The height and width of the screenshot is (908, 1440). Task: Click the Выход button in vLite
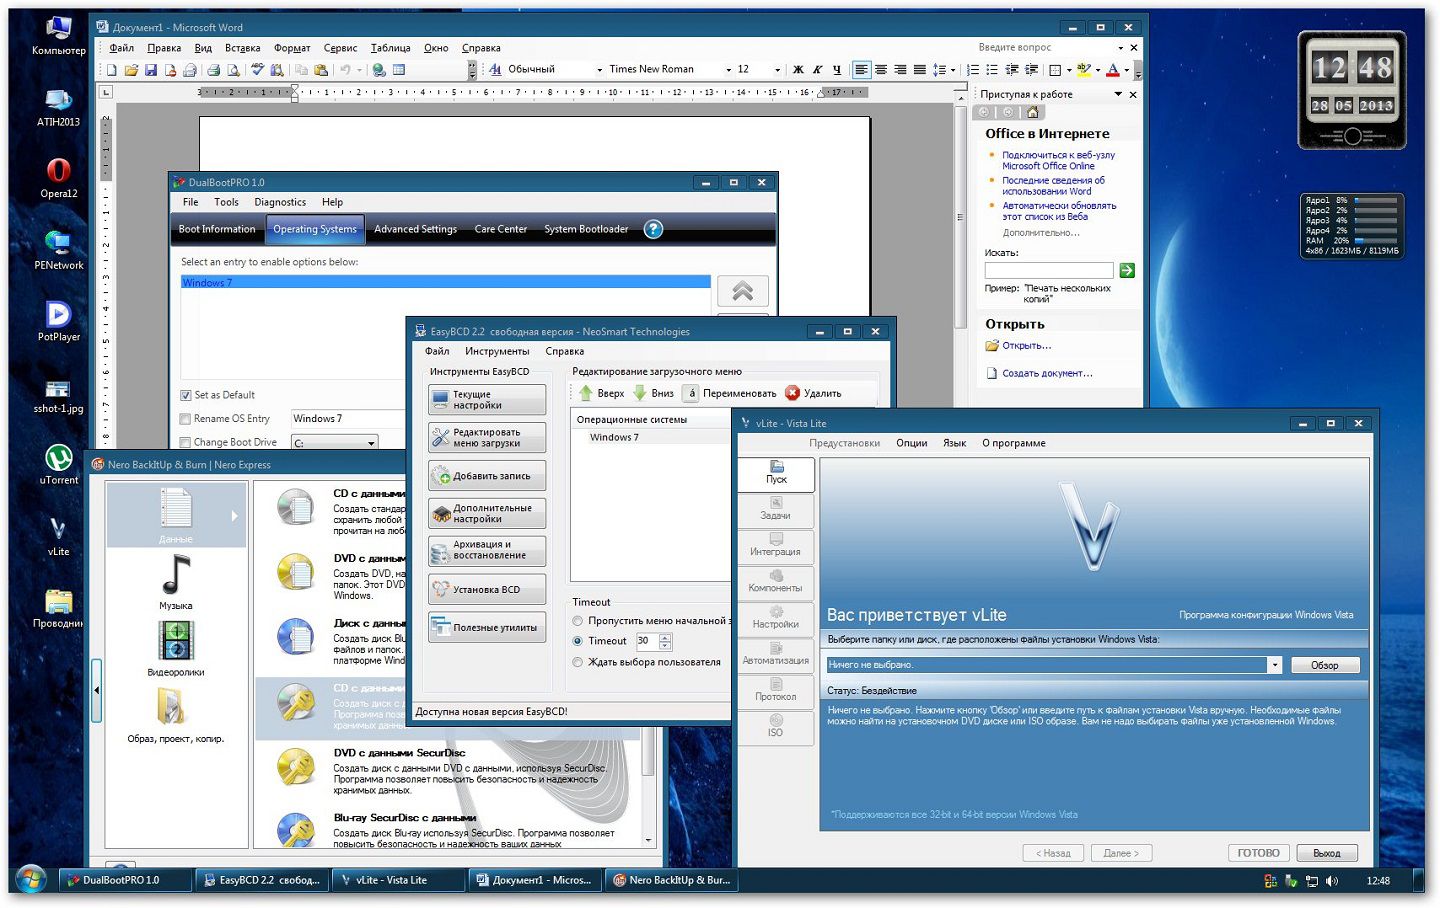click(x=1327, y=853)
